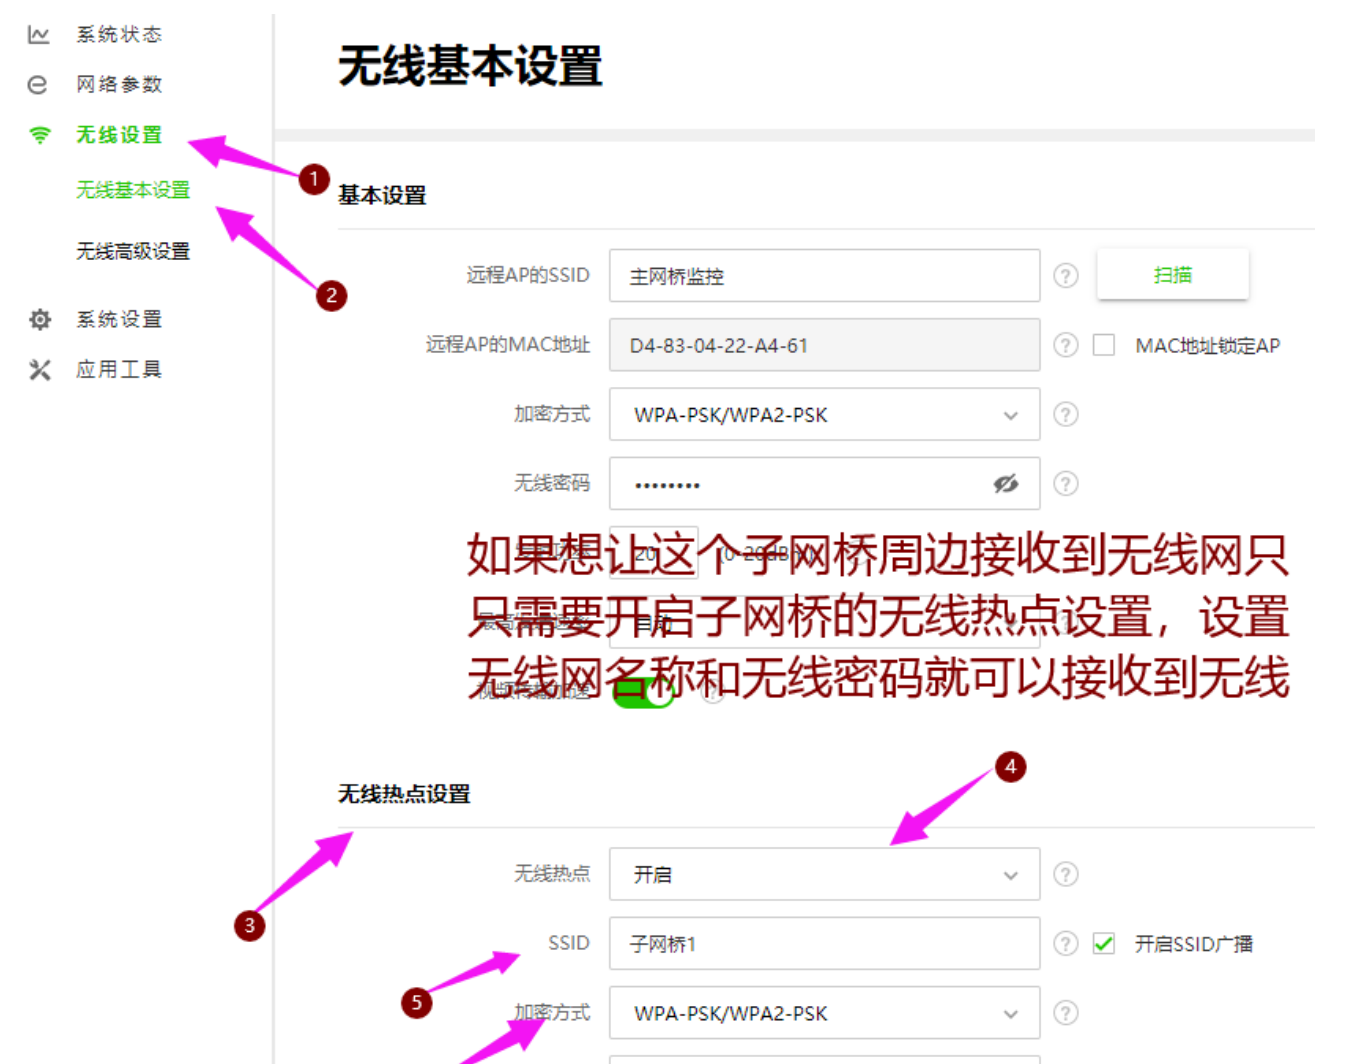Image resolution: width=1365 pixels, height=1064 pixels.
Task: Toggle the green switch under the overlay text
Action: [643, 692]
